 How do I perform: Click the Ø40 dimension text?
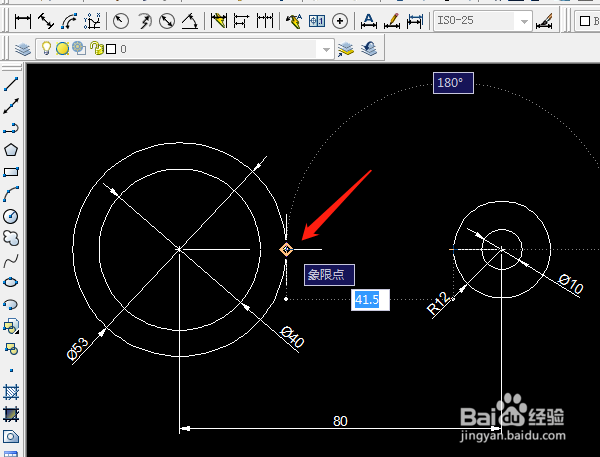pyautogui.click(x=292, y=337)
